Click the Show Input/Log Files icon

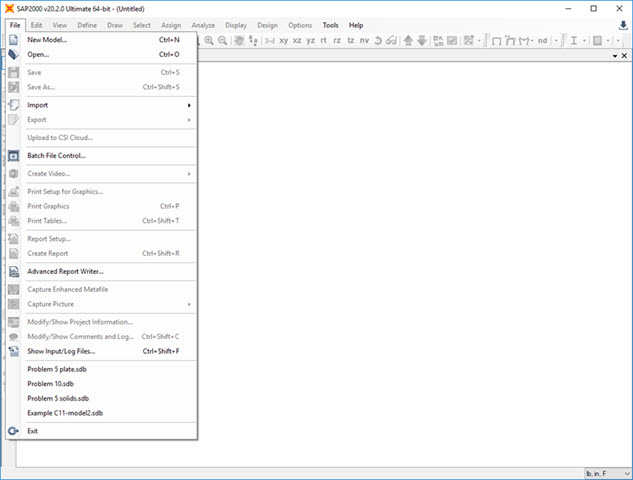point(13,351)
